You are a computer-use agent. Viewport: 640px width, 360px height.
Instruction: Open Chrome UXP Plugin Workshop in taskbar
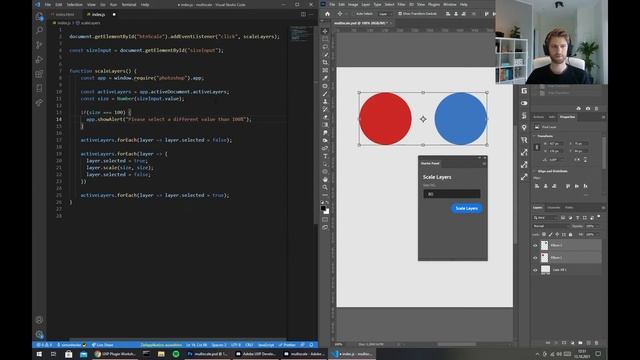pyautogui.click(x=115, y=354)
